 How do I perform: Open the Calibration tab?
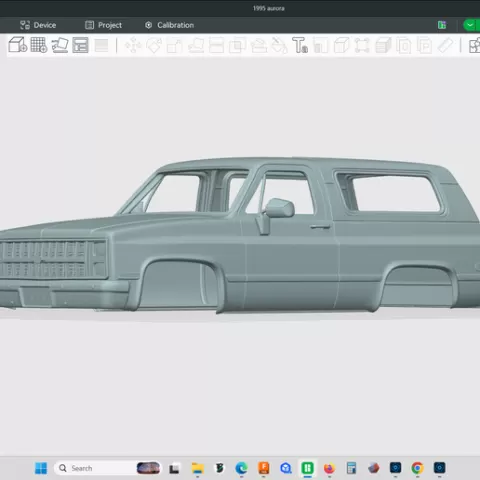point(169,25)
